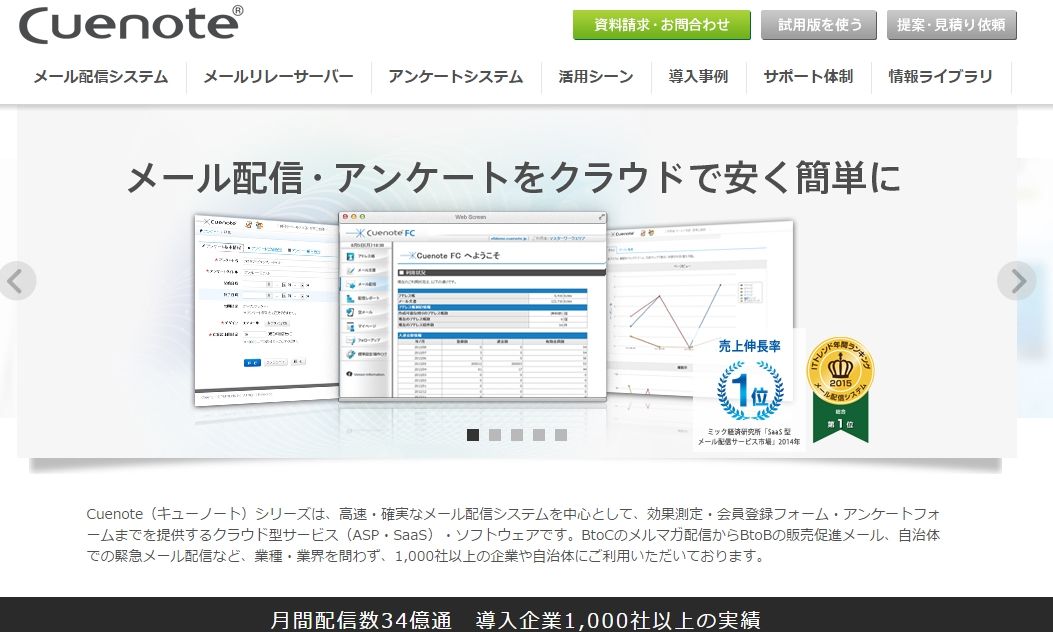Click the previous slide arrow
1053x632 pixels.
[x=18, y=281]
